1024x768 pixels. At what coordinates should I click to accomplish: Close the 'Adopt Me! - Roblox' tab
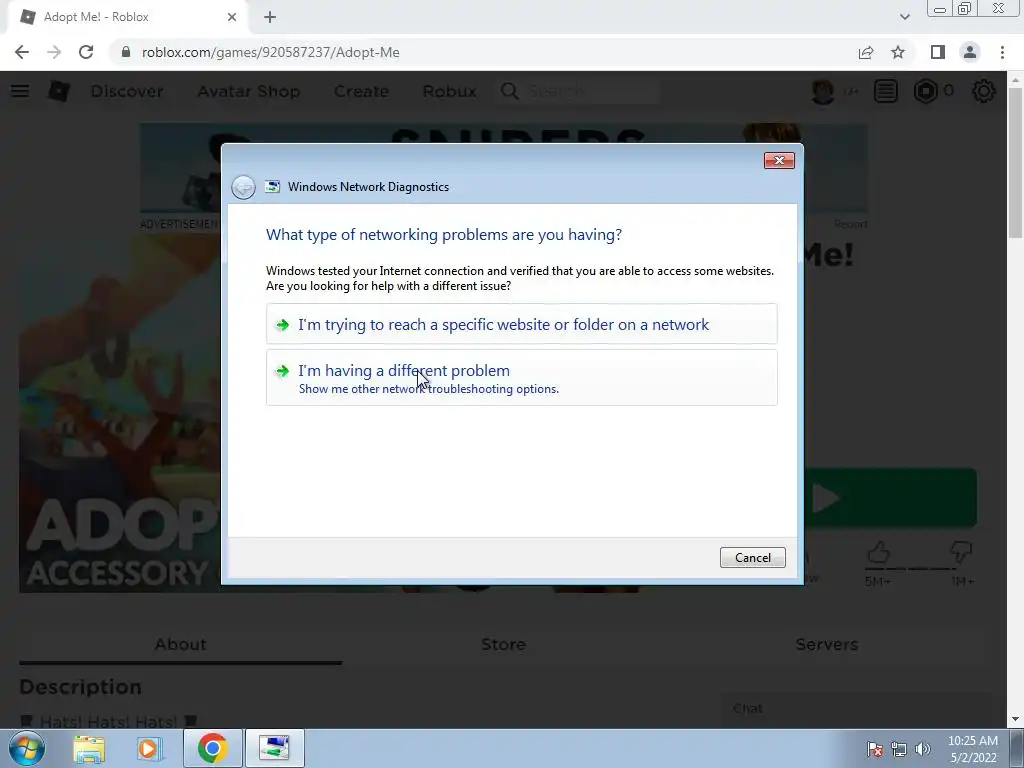(232, 17)
